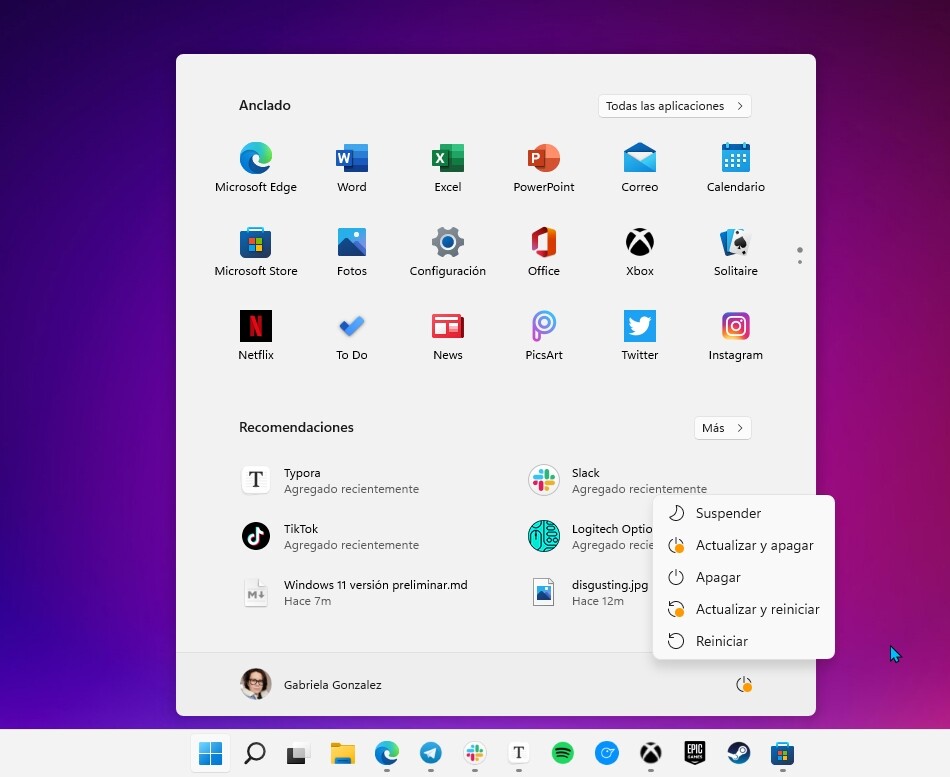Click the Steam taskbar icon

[738, 753]
